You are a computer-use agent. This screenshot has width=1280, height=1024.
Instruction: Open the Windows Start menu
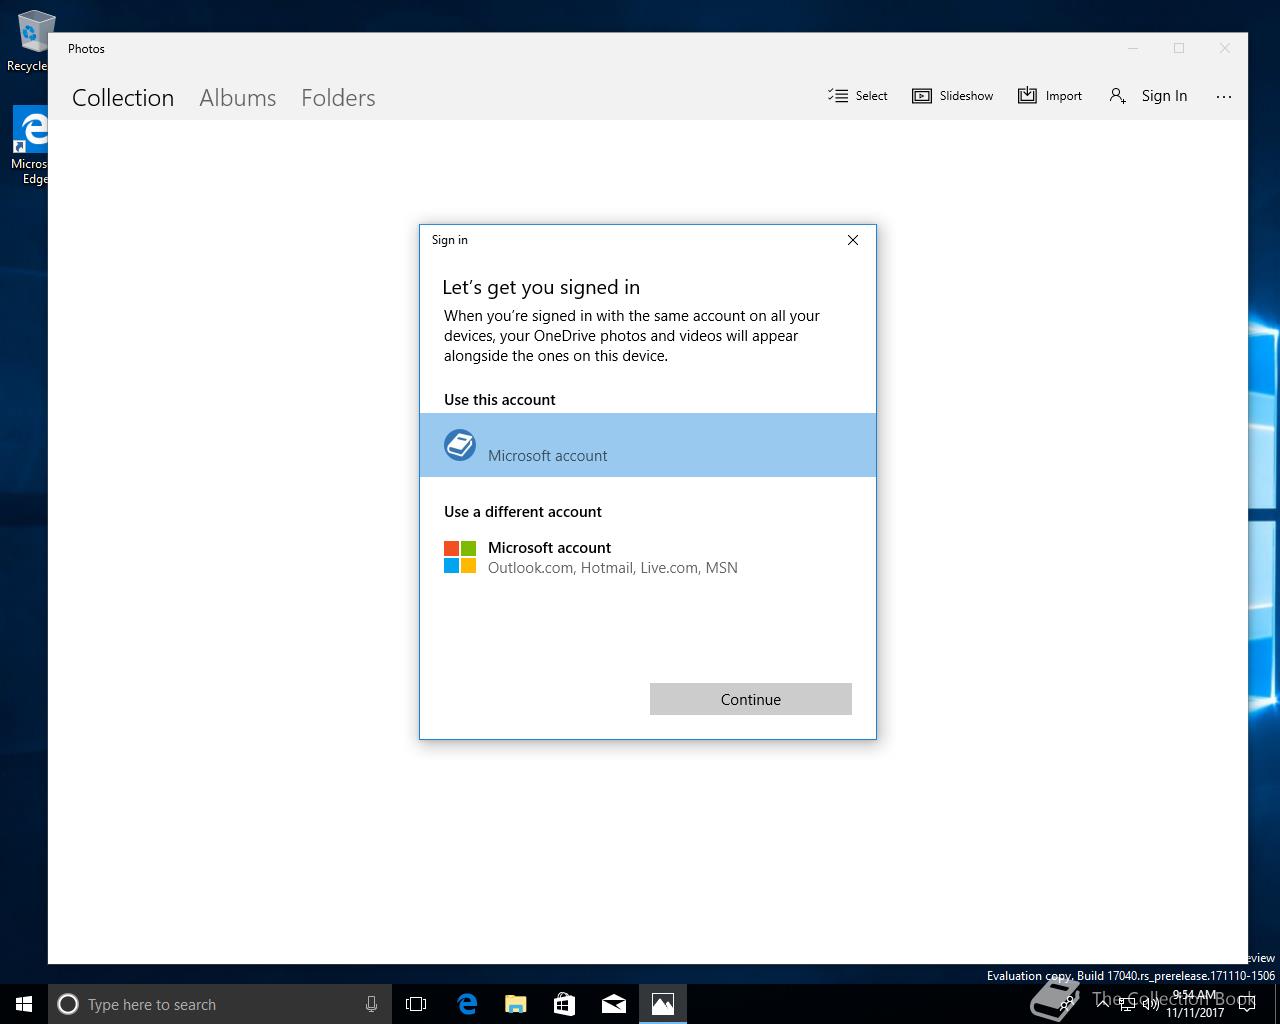tap(24, 1004)
